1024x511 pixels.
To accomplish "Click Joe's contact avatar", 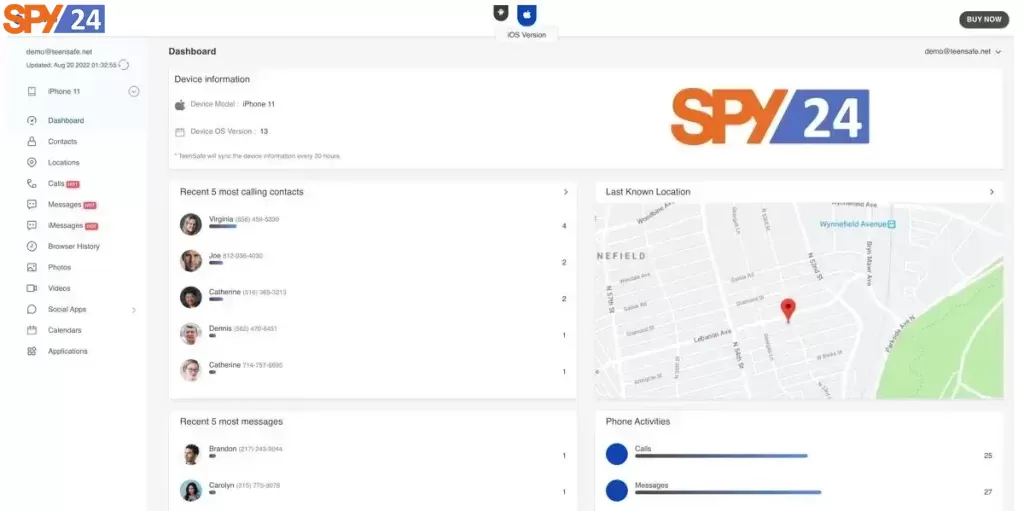I will 191,261.
